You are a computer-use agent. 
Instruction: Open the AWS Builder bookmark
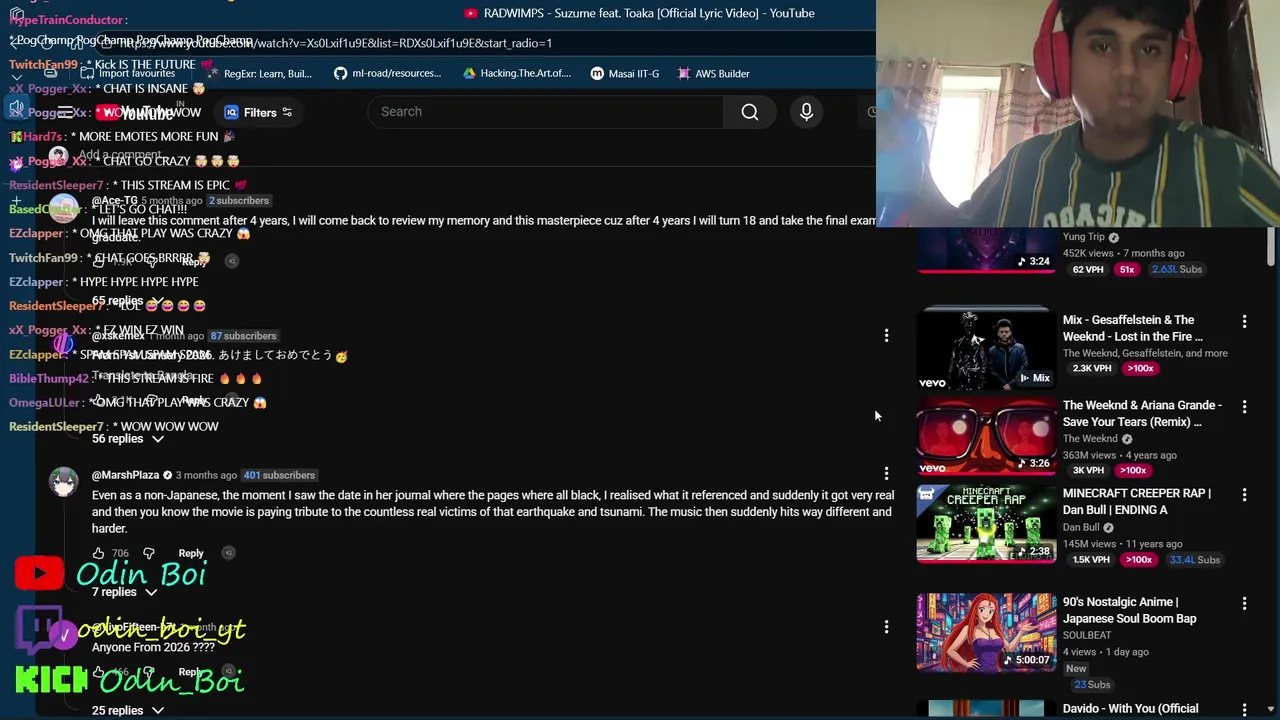pyautogui.click(x=713, y=73)
